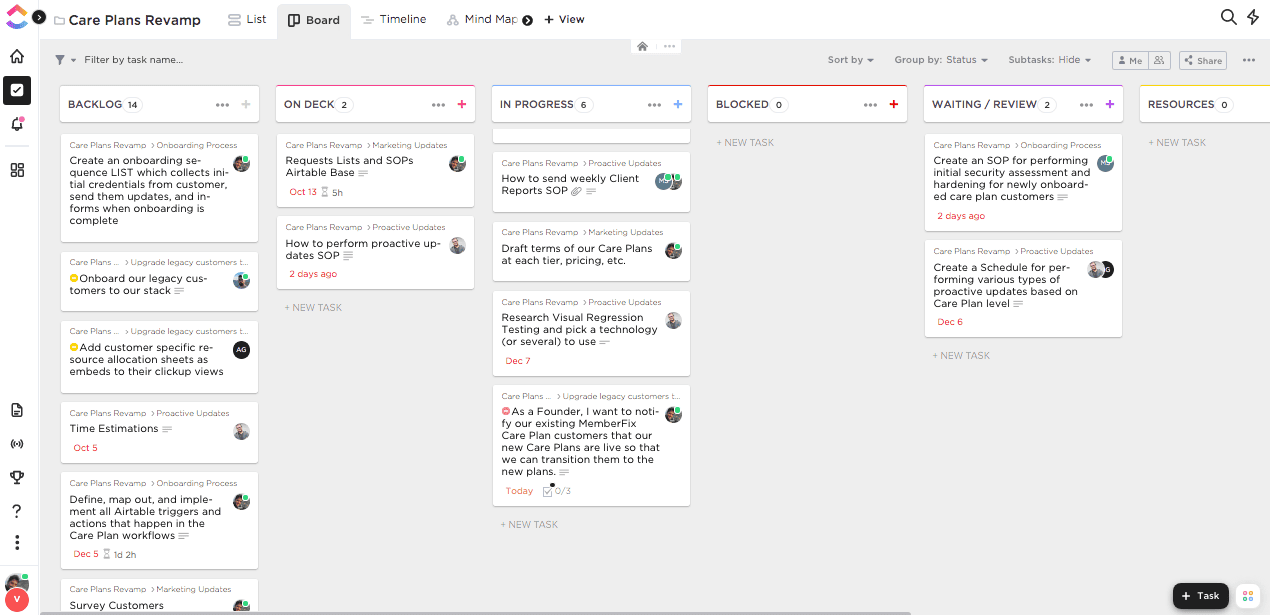
Task: Click the Filter by task name field
Action: 133,60
